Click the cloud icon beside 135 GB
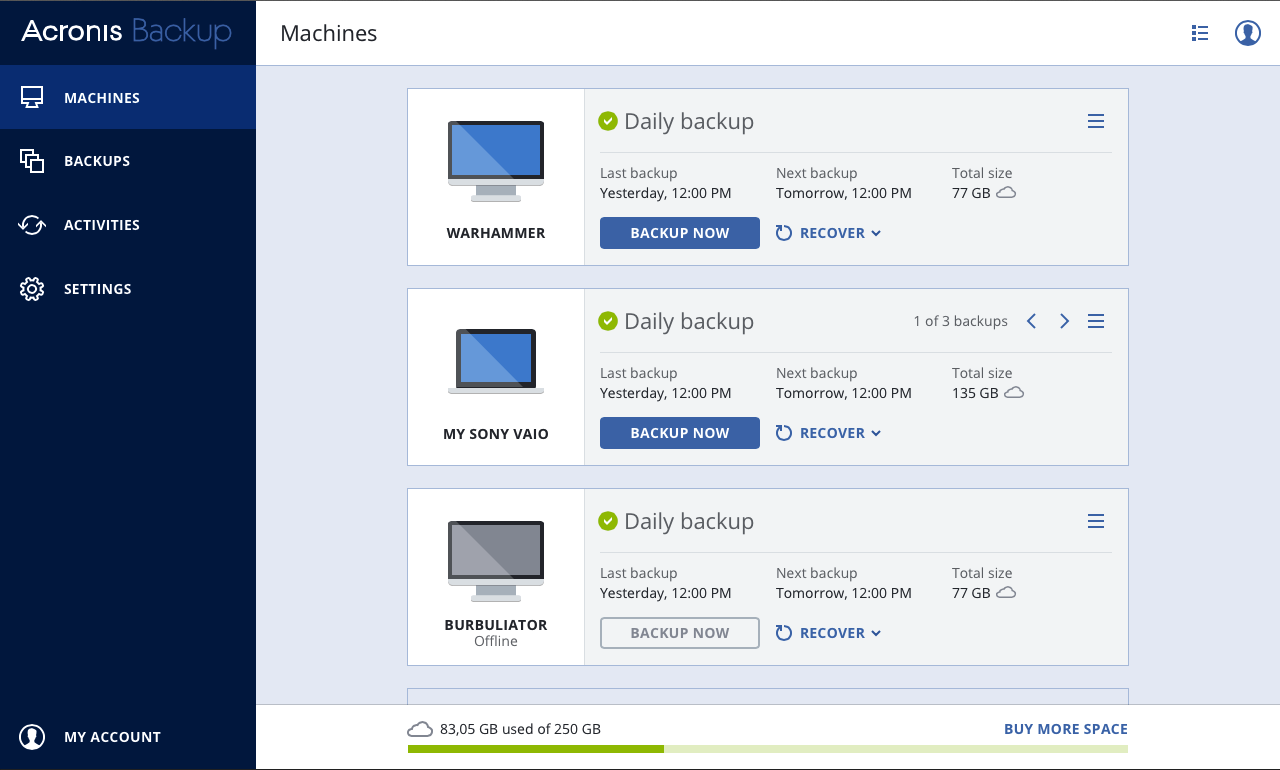Image resolution: width=1280 pixels, height=770 pixels. click(x=1014, y=393)
